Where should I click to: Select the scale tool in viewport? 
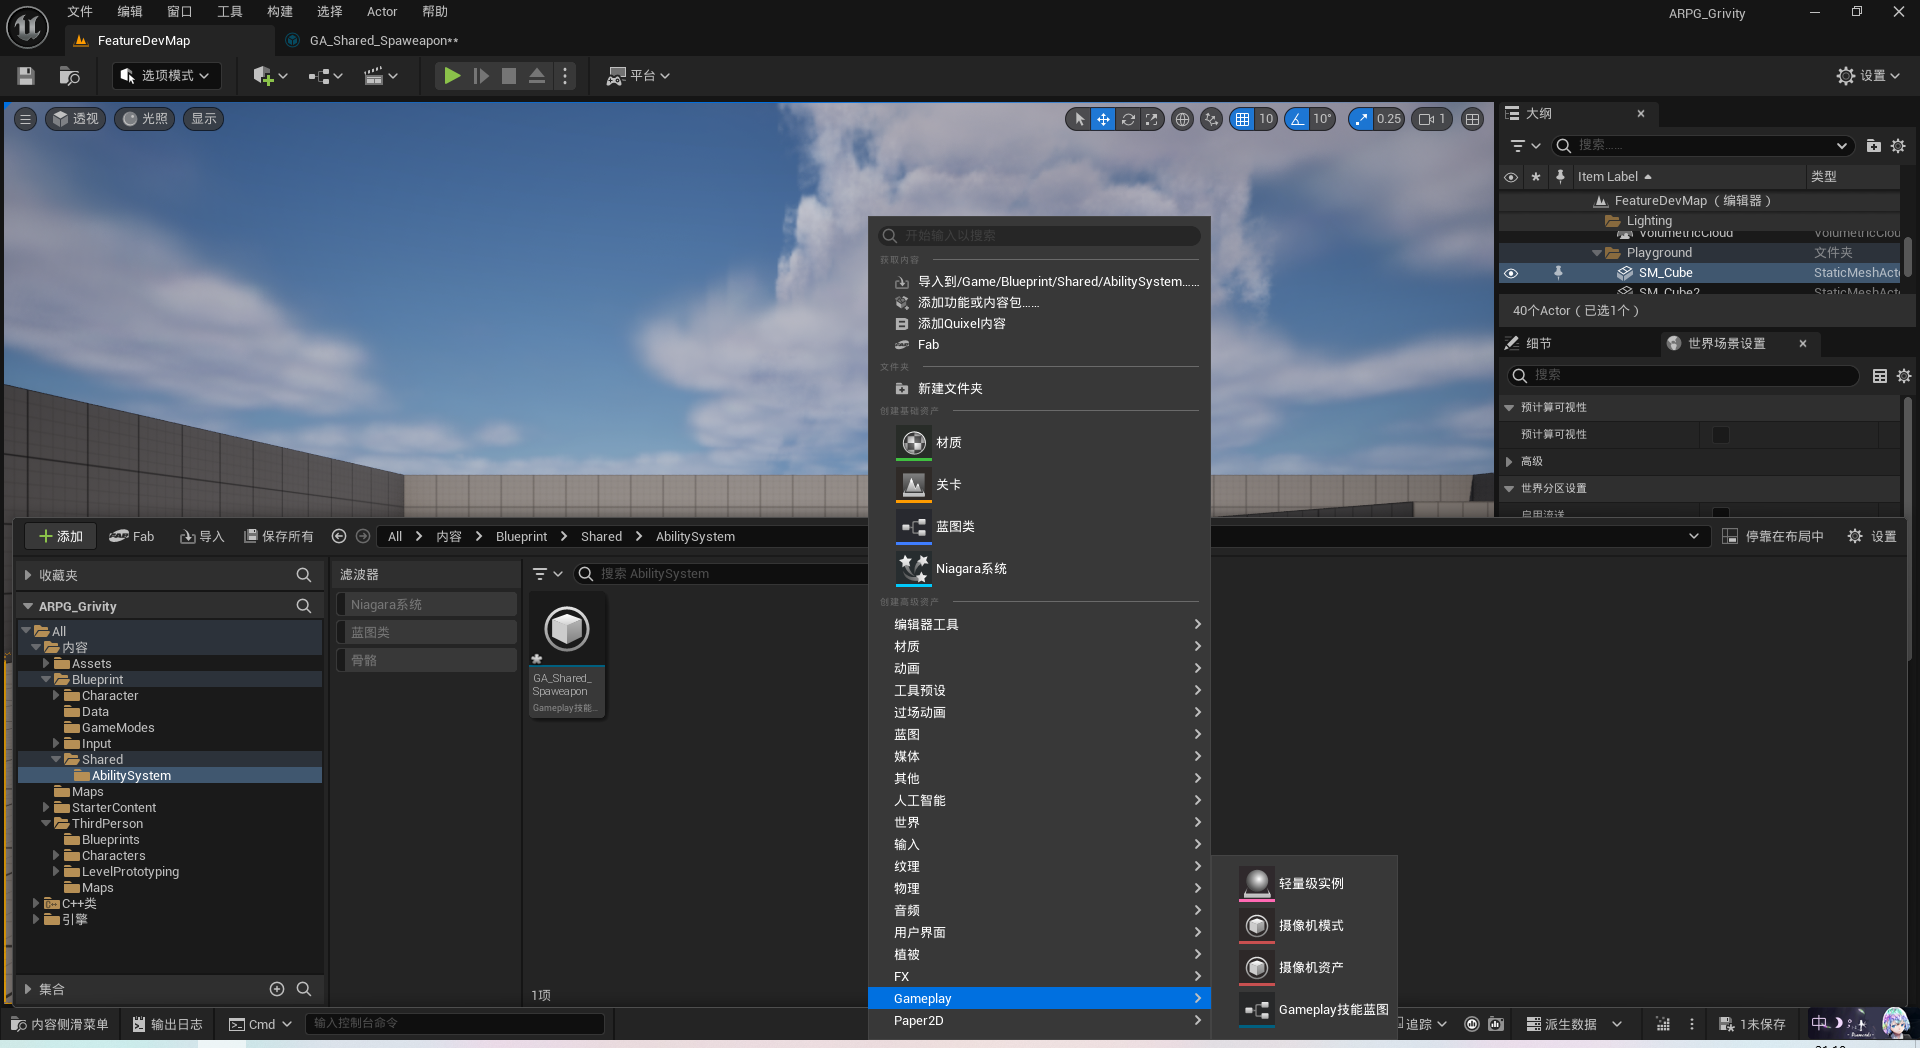point(1152,119)
